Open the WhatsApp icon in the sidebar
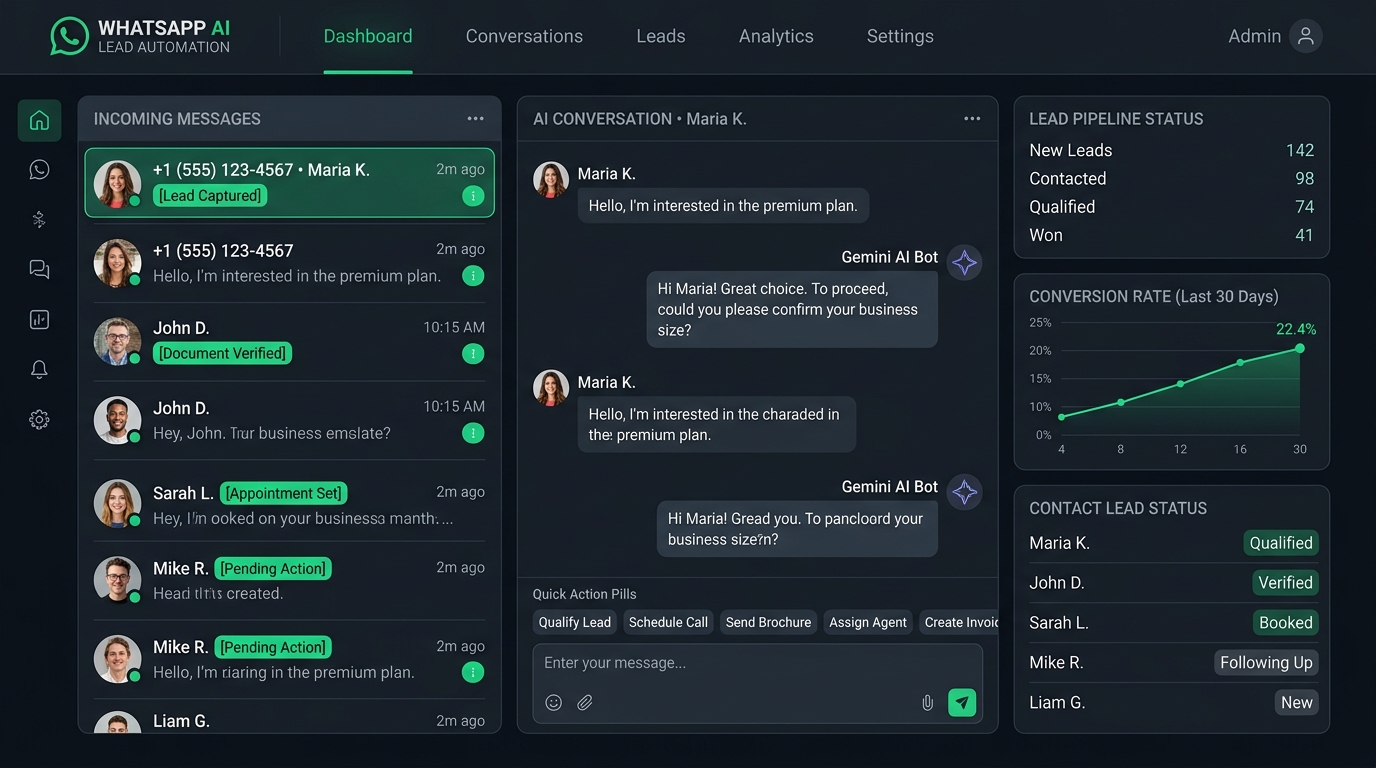This screenshot has width=1376, height=768. click(x=39, y=170)
